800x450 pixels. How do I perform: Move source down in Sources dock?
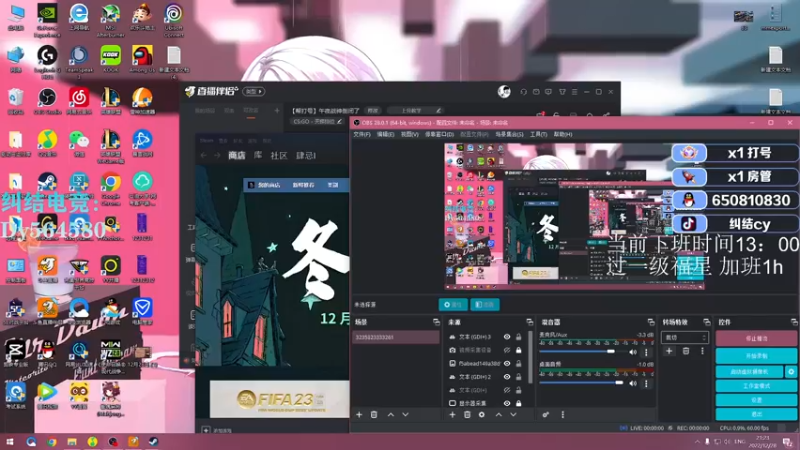click(513, 415)
